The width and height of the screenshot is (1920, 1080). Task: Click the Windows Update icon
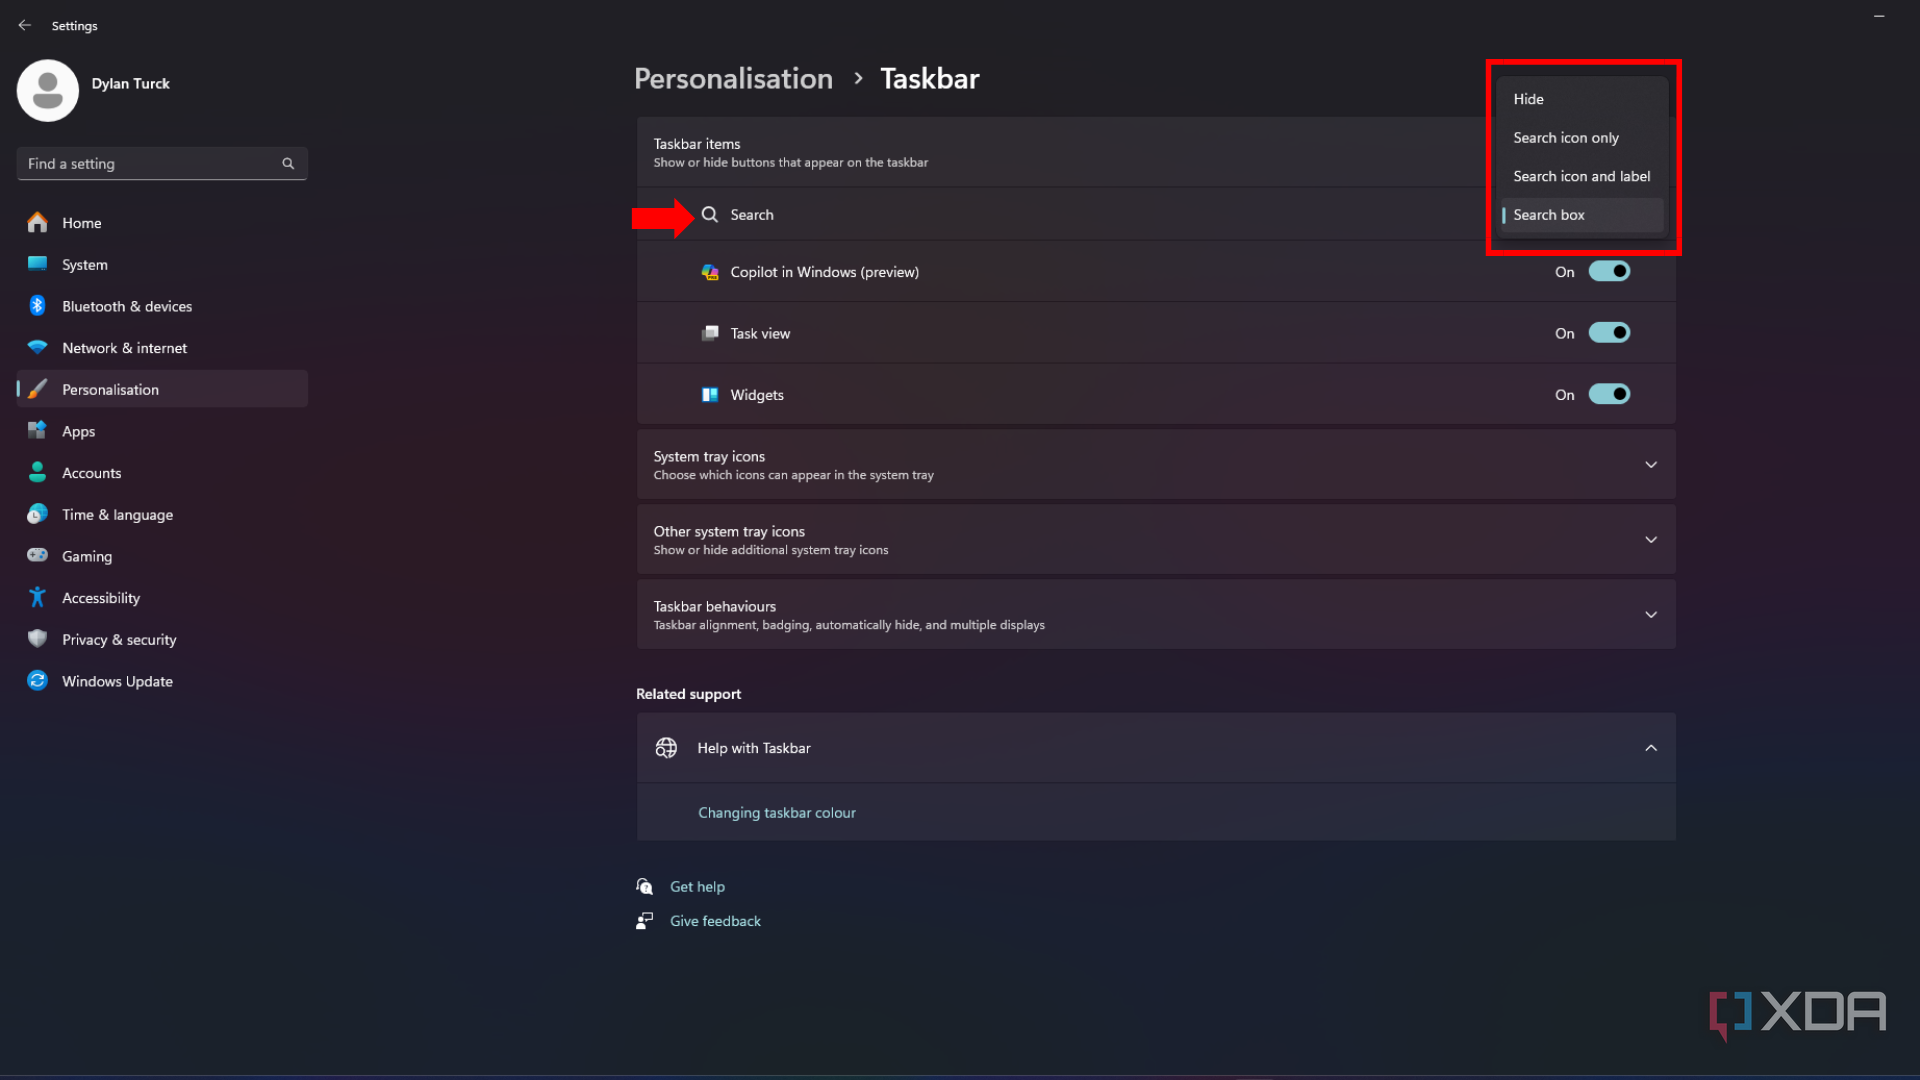coord(36,681)
